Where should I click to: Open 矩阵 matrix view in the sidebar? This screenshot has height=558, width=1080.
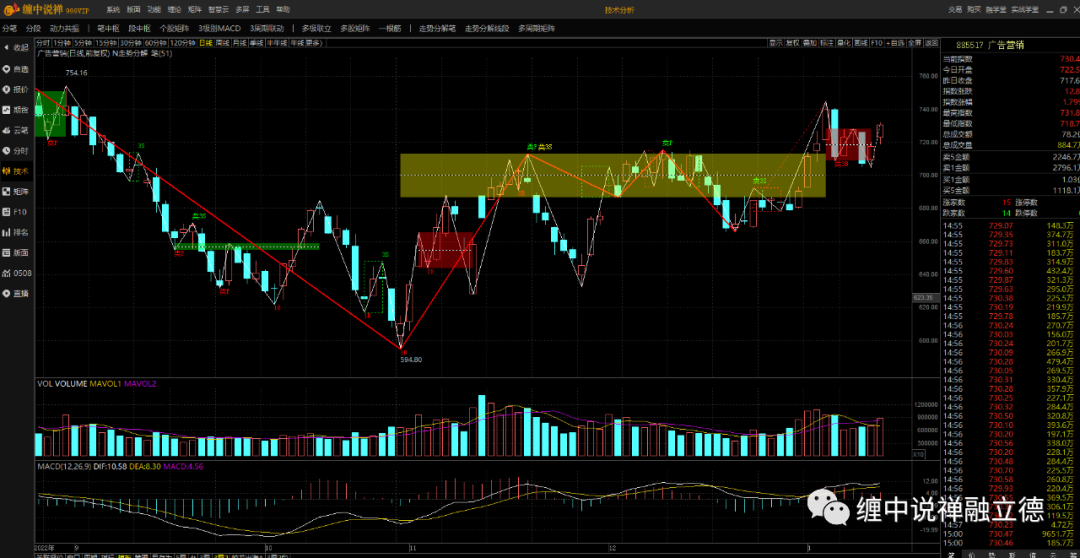click(17, 191)
